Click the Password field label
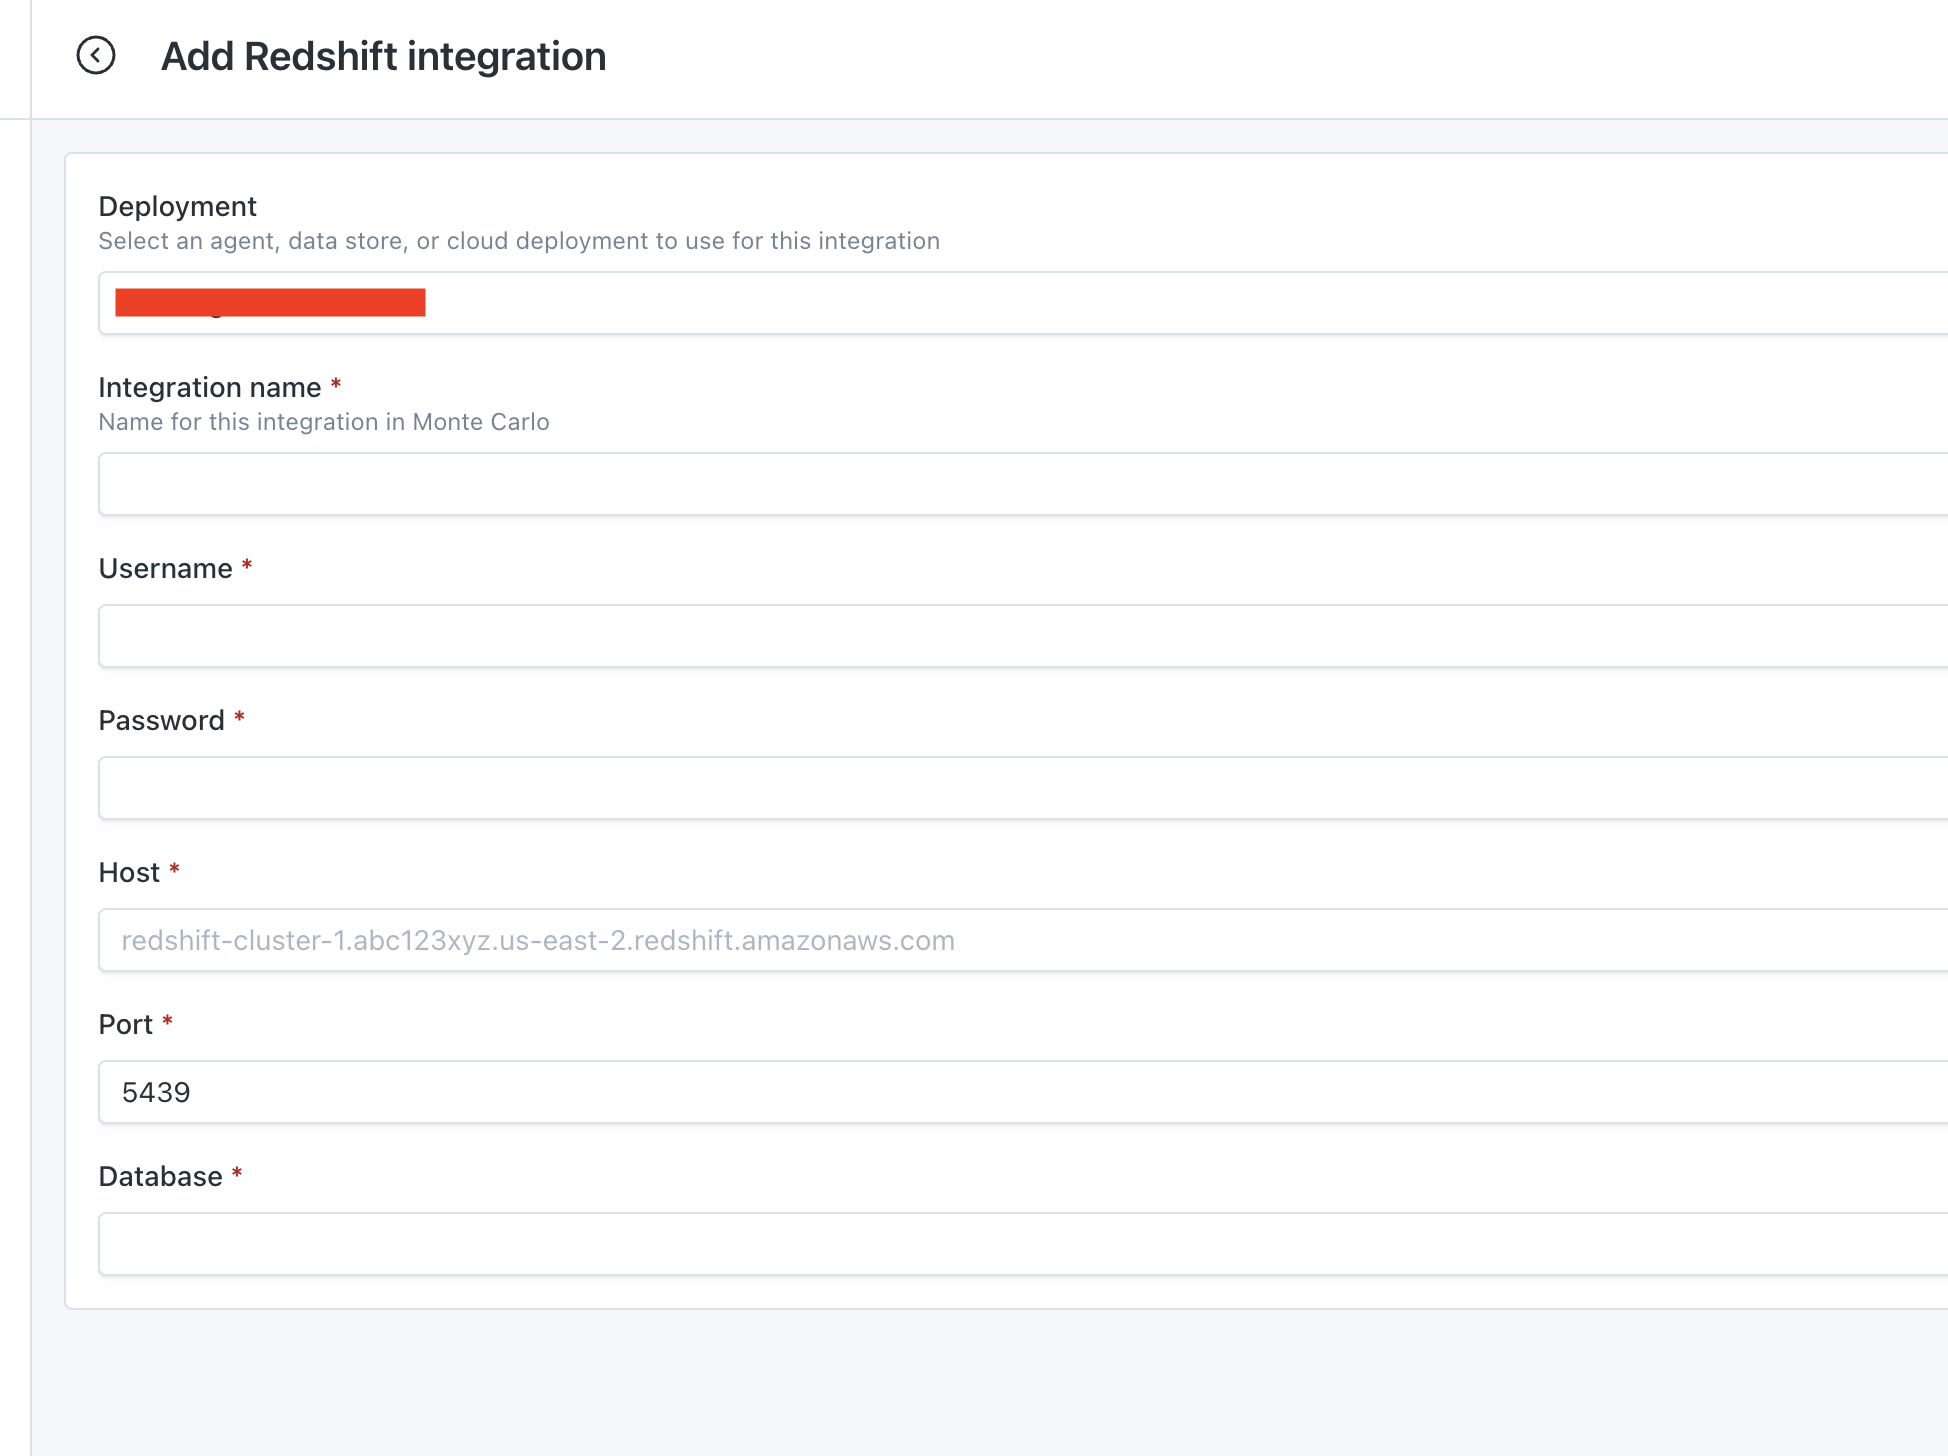The width and height of the screenshot is (1948, 1456). pos(161,720)
